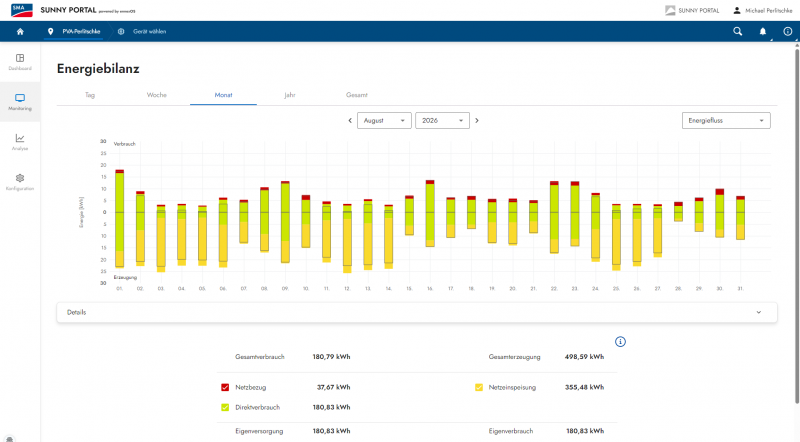Open the Michael Perlitschke account menu
This screenshot has height=442, width=800.
768,10
